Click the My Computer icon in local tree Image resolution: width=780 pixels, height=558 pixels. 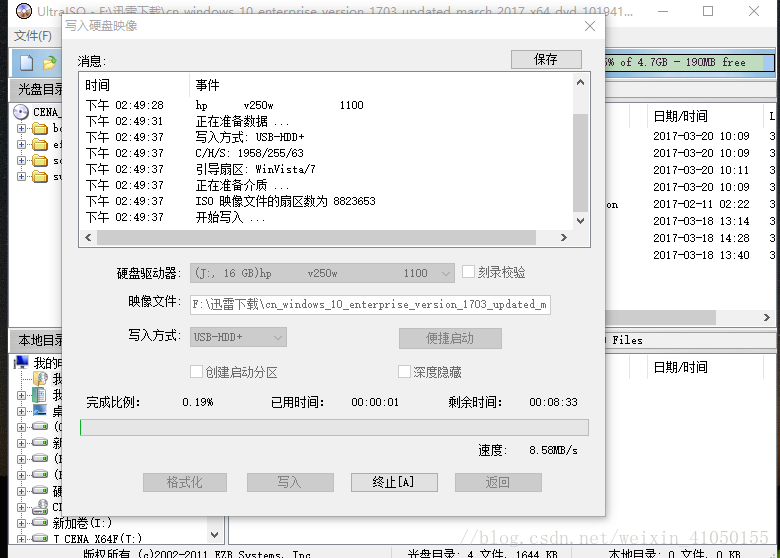pyautogui.click(x=21, y=362)
